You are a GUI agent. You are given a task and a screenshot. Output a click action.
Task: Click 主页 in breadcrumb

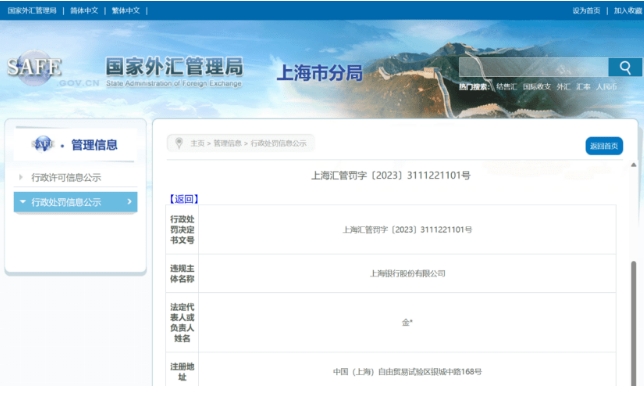pos(197,143)
